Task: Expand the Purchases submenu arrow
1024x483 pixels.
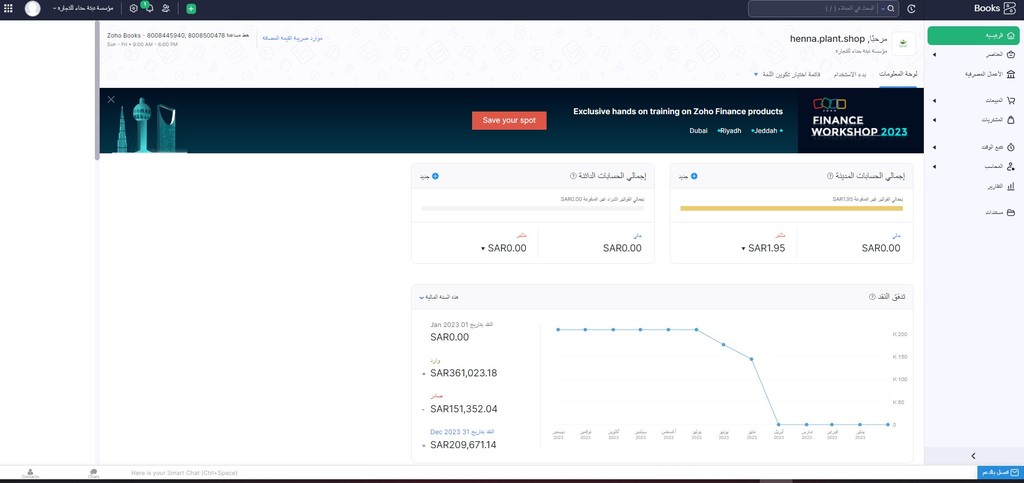Action: (933, 120)
